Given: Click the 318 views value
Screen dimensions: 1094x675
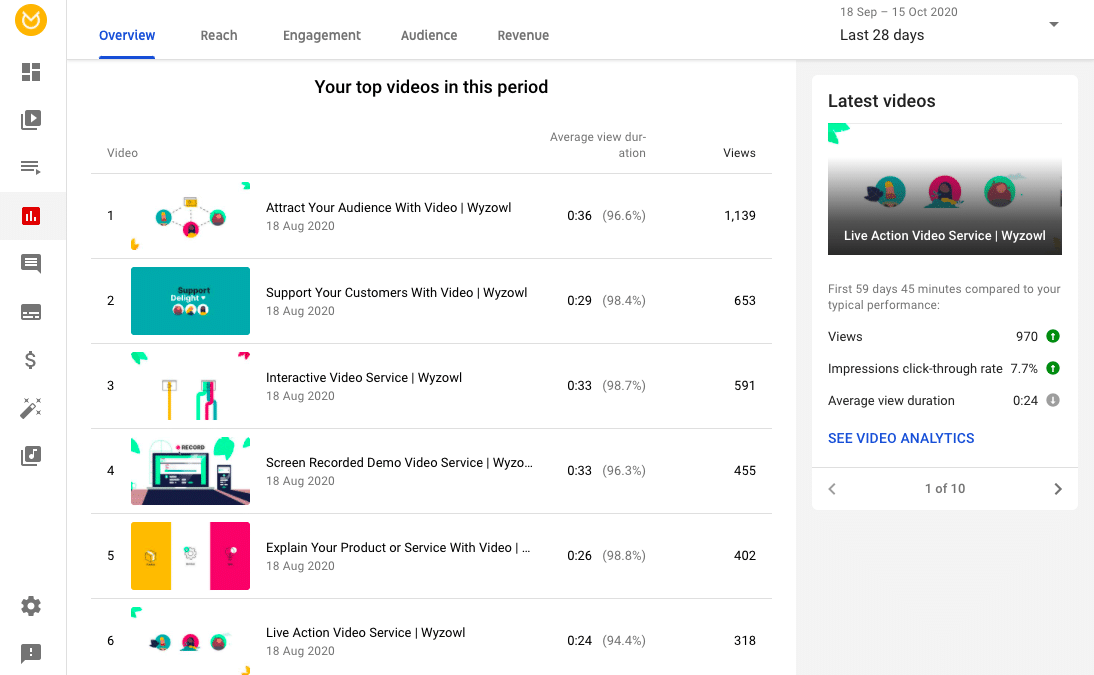Looking at the screenshot, I should 744,641.
